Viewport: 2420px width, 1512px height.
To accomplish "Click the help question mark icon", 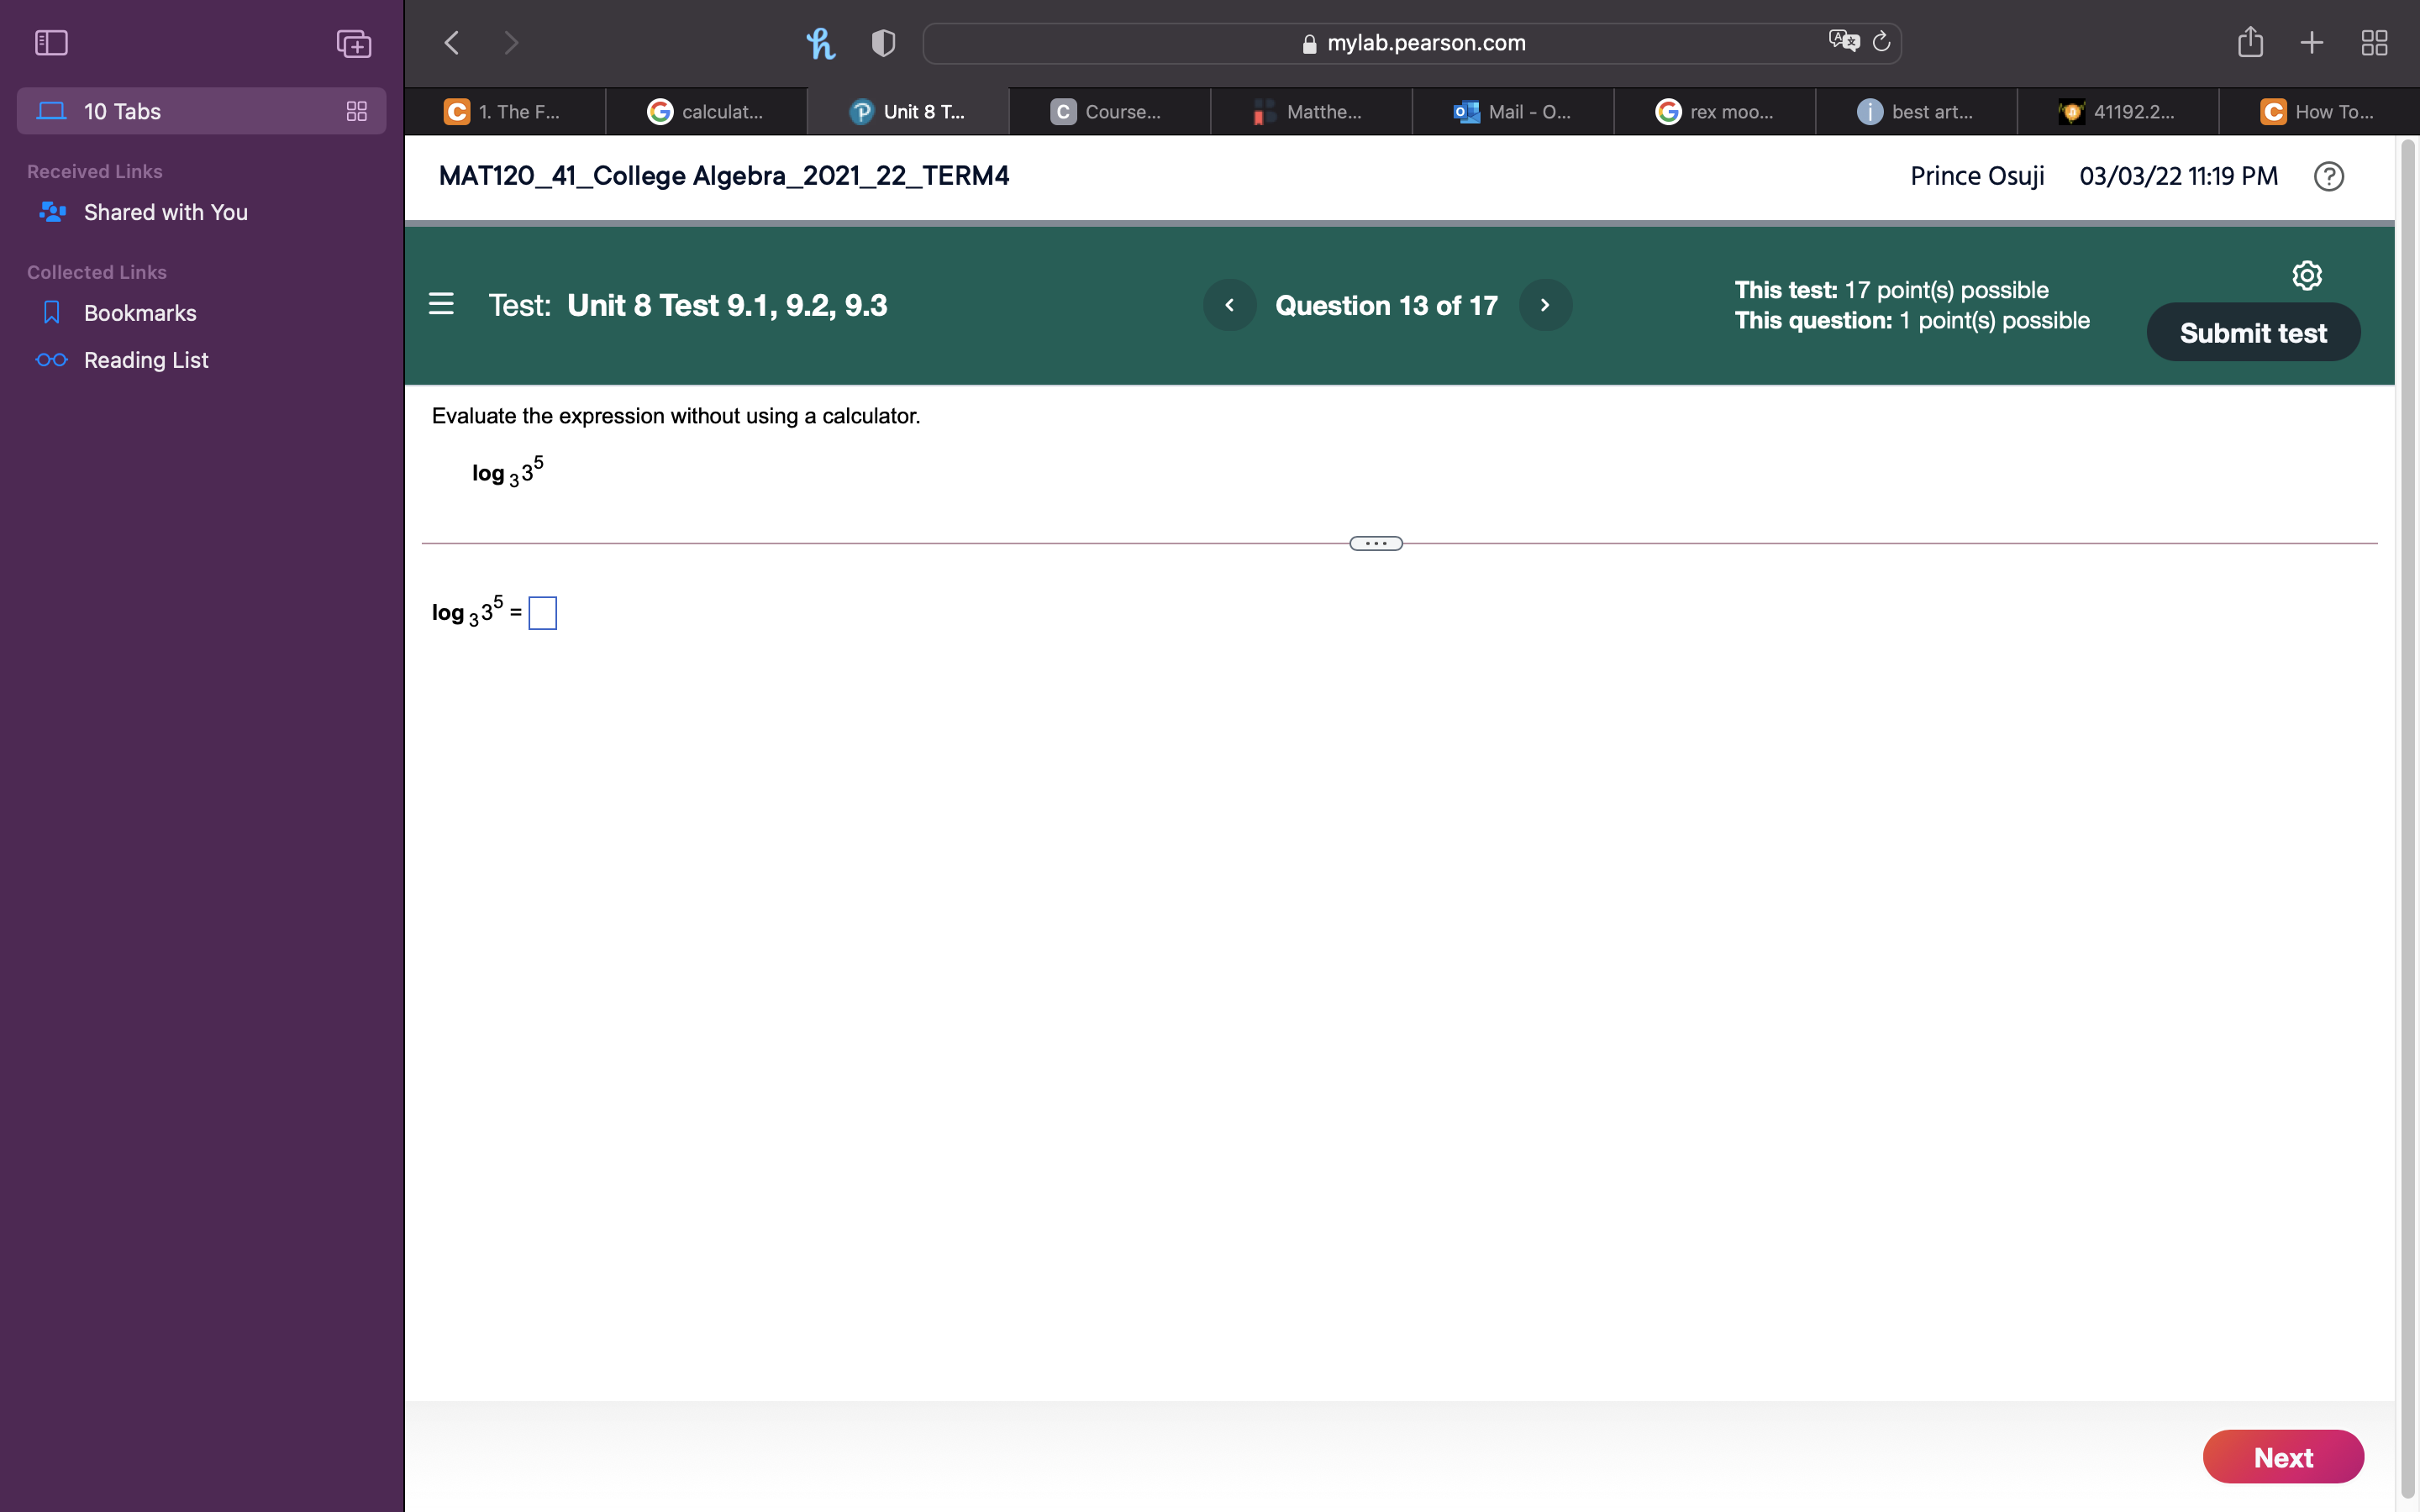I will coord(2328,176).
